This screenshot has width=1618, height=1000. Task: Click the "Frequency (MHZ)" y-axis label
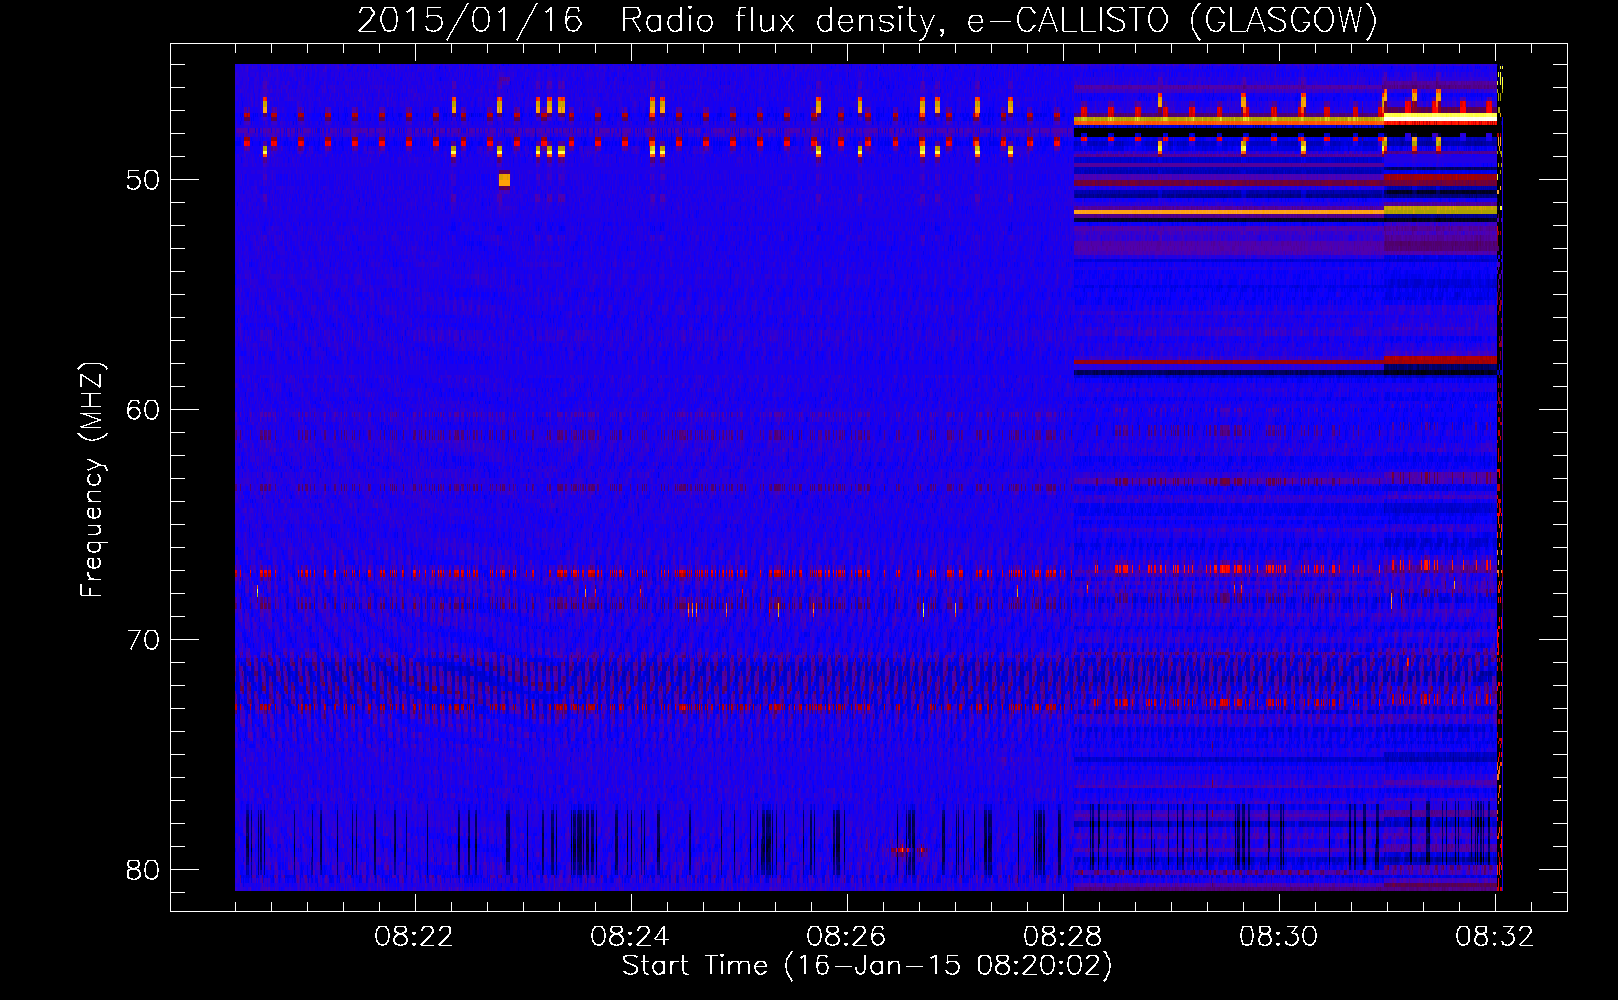click(92, 480)
